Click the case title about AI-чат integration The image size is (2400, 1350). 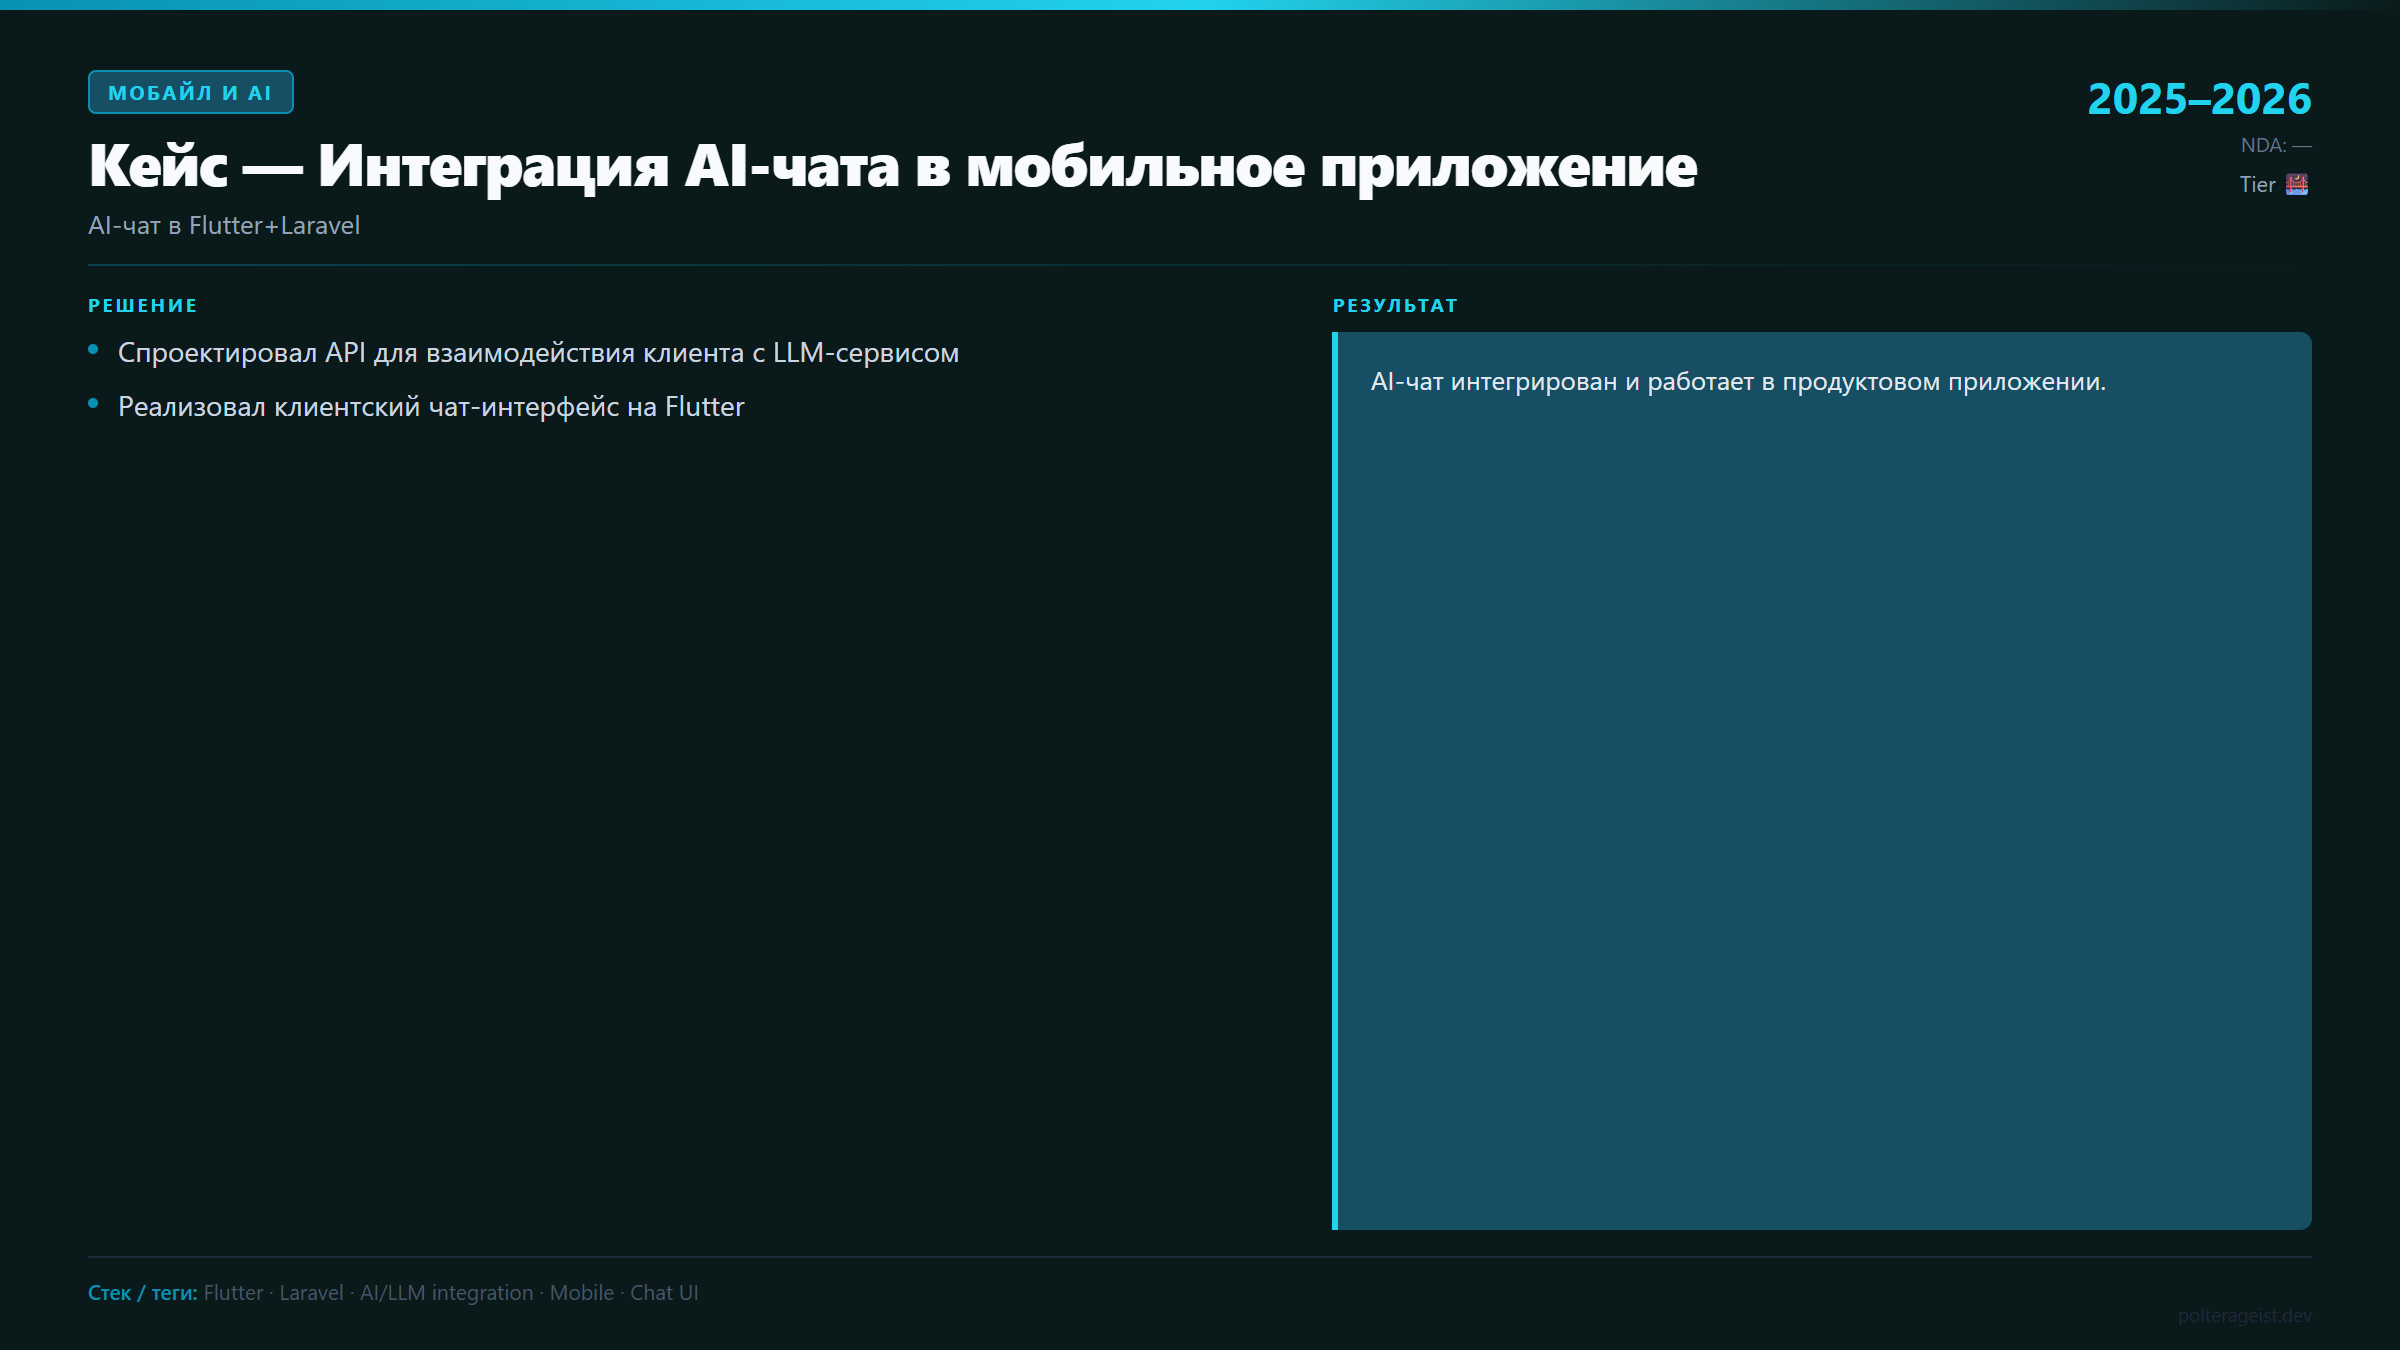click(893, 166)
